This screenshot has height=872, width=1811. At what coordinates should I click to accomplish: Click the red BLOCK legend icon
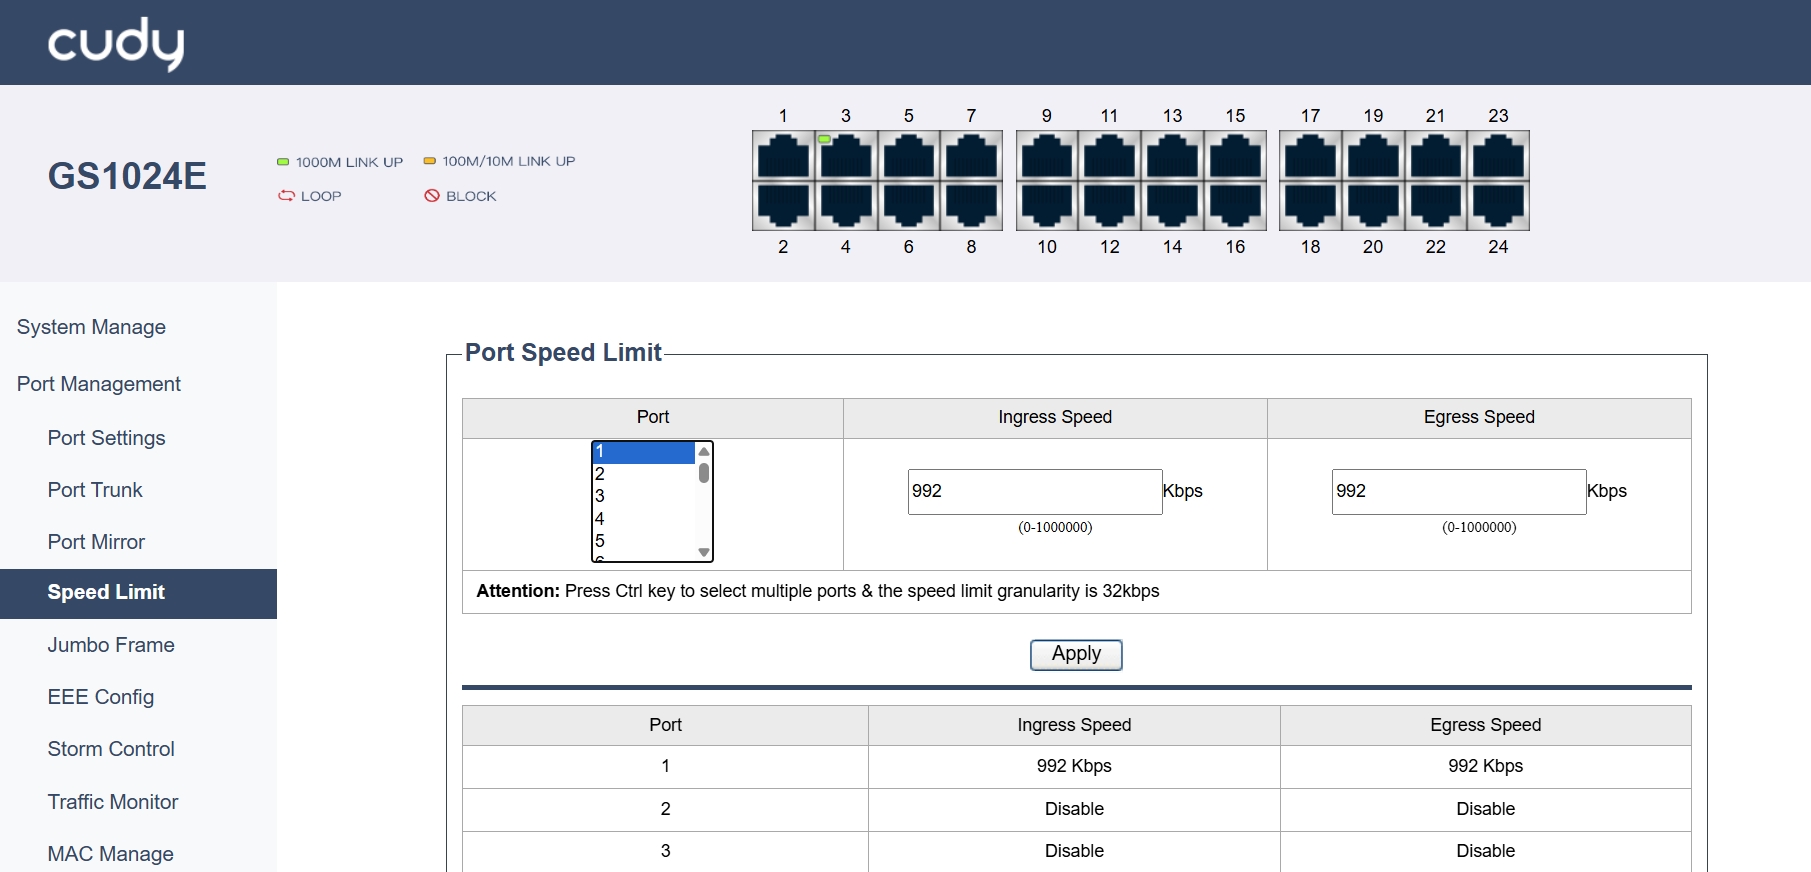tap(432, 196)
